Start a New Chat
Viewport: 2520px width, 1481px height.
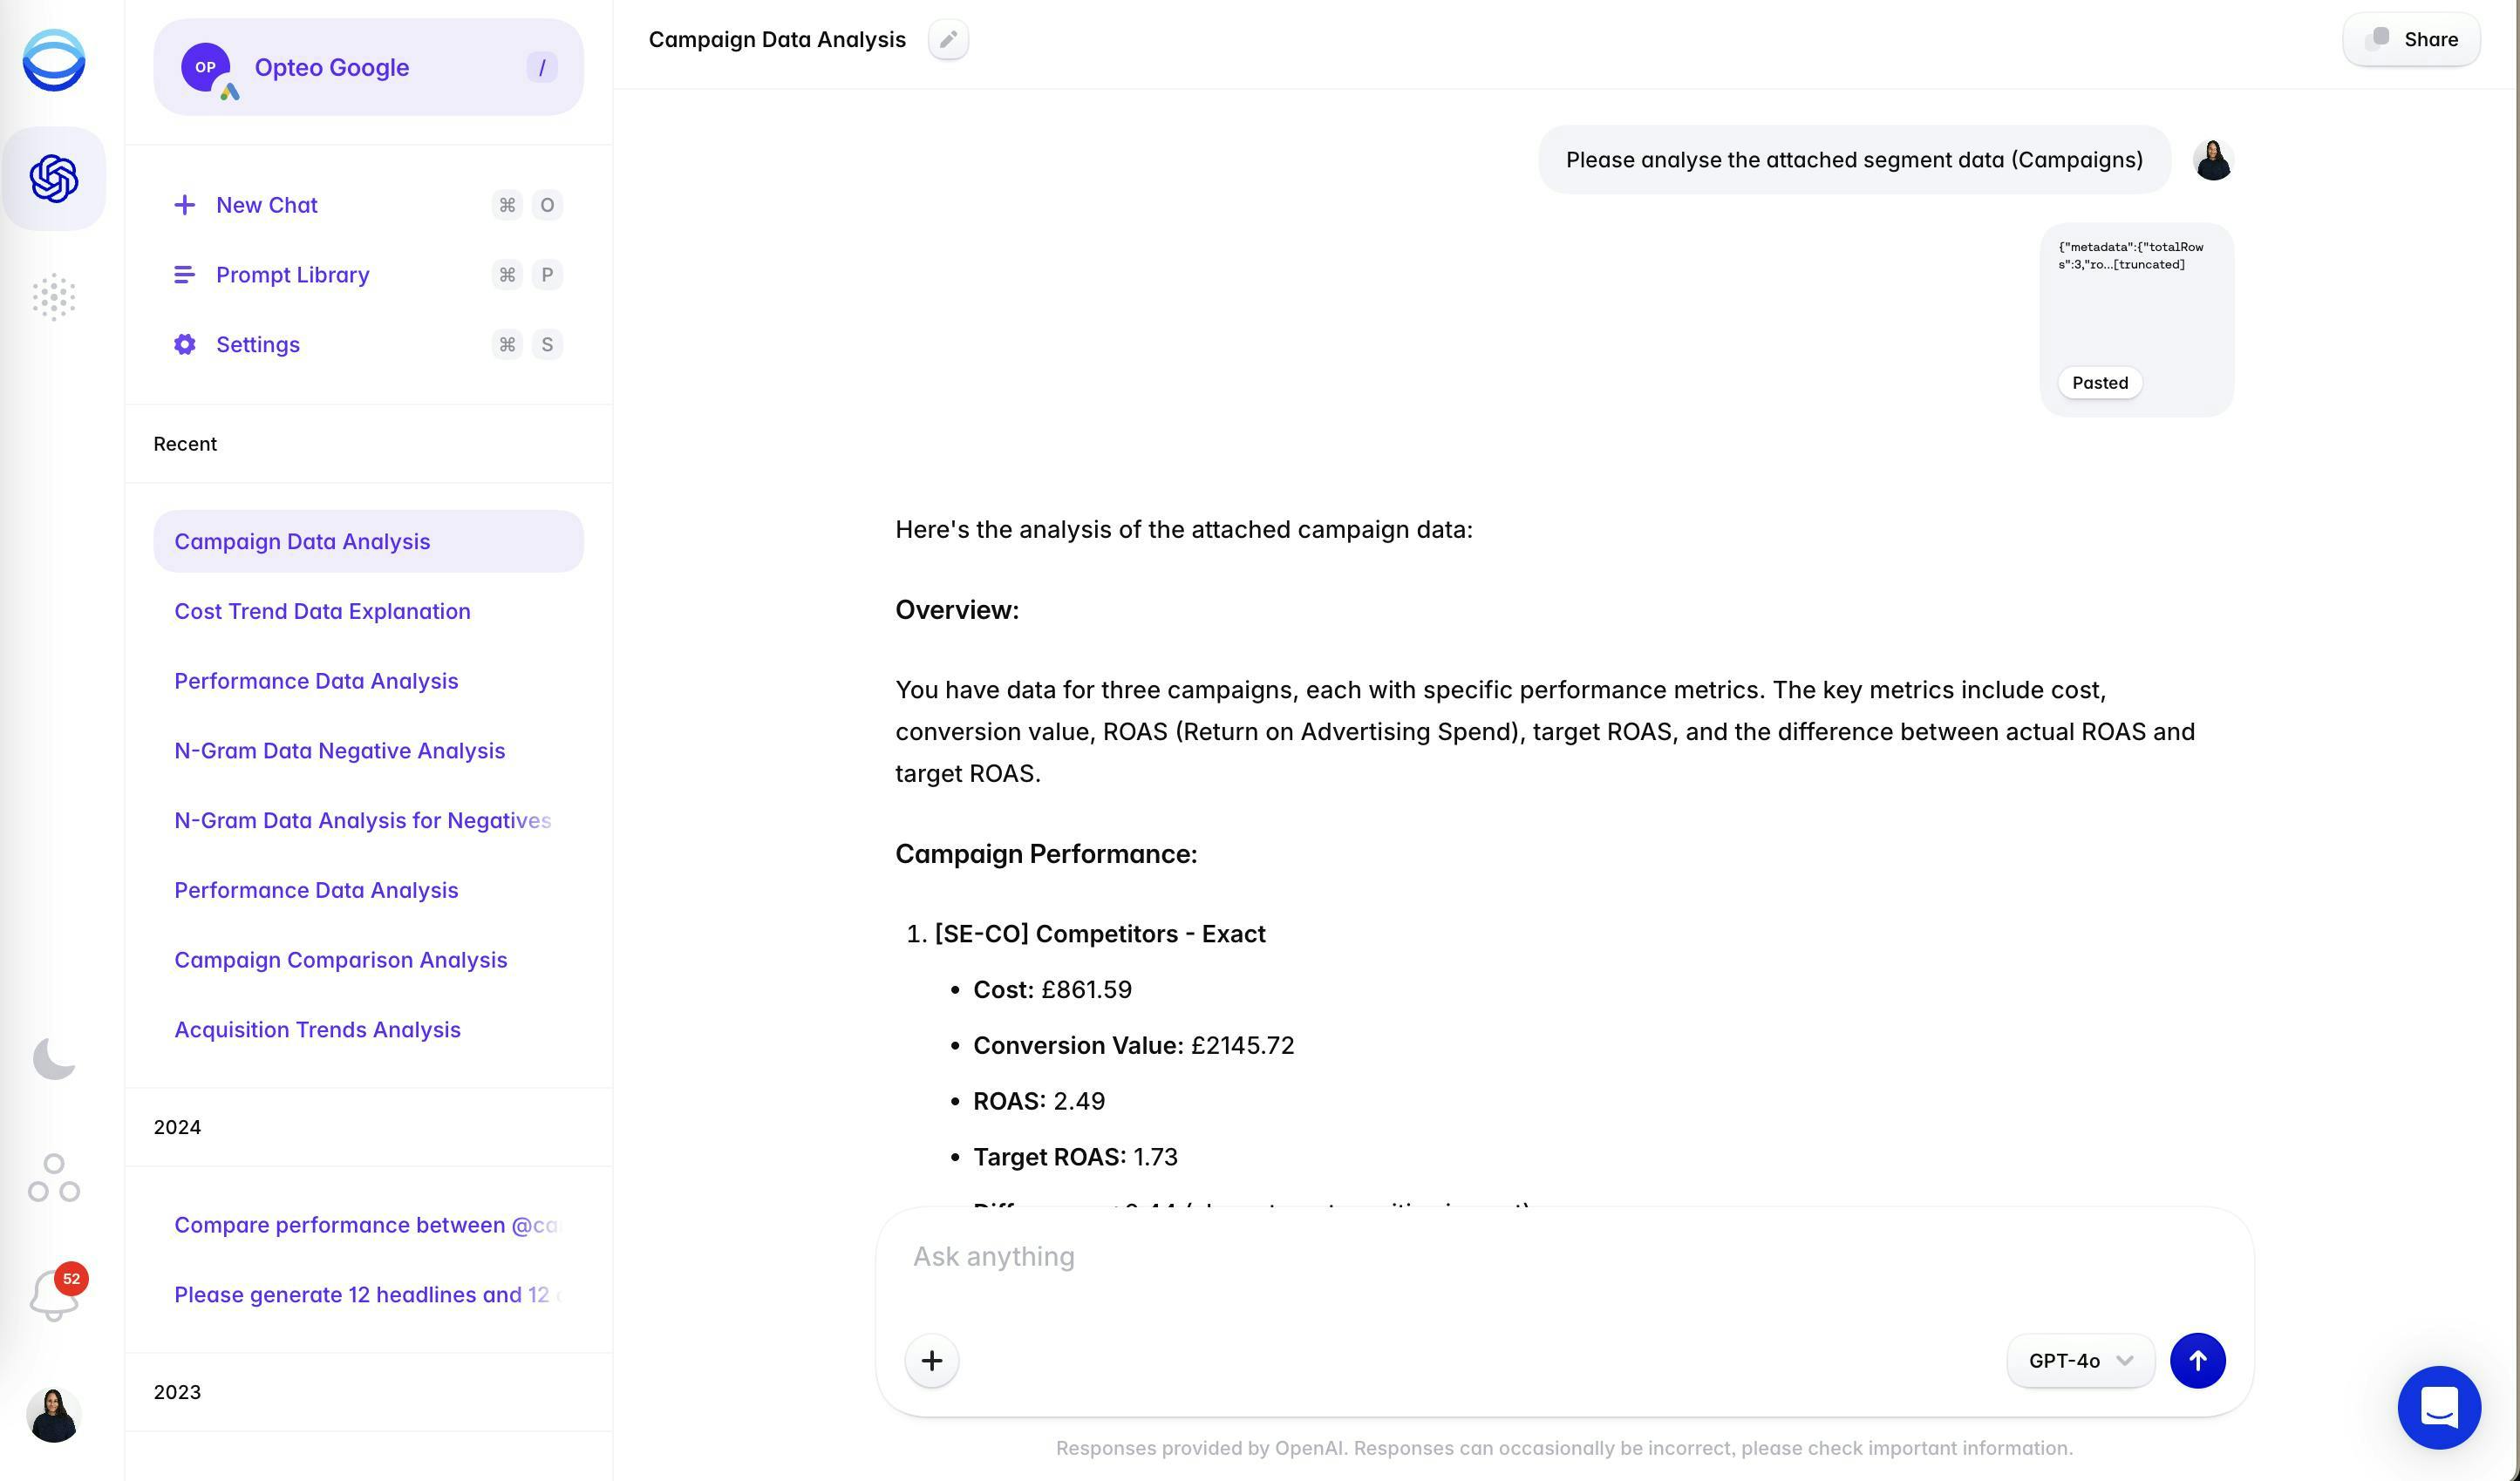pyautogui.click(x=266, y=205)
